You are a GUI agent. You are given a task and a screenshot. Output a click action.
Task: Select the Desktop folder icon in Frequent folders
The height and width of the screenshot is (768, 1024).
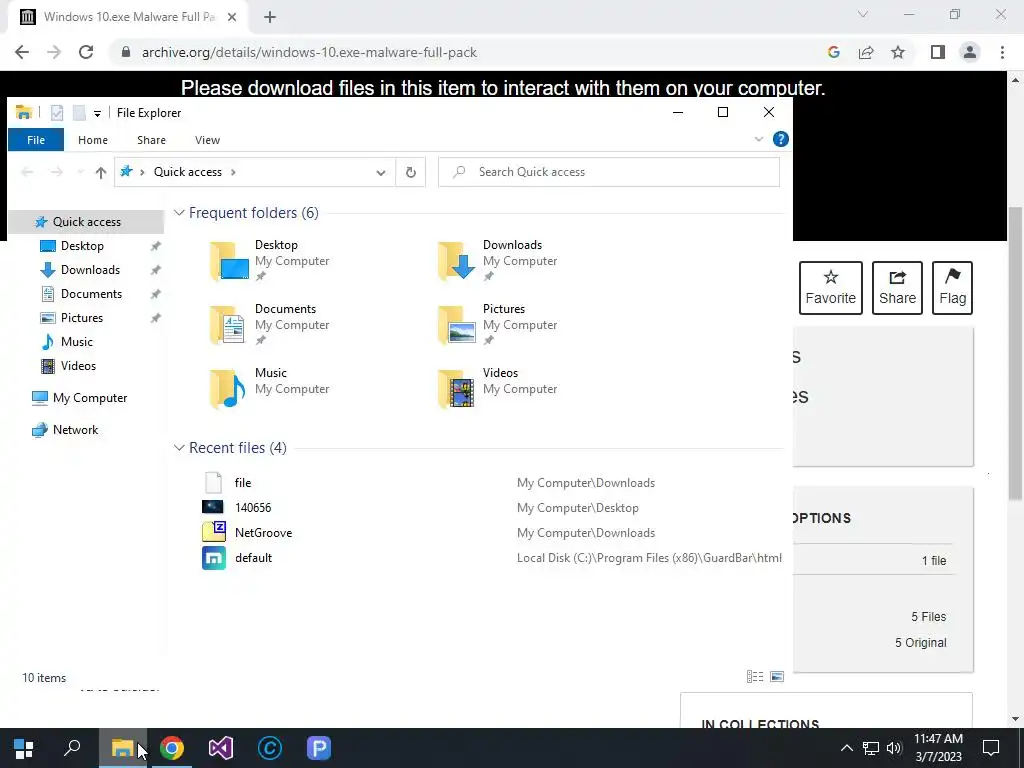[229, 261]
